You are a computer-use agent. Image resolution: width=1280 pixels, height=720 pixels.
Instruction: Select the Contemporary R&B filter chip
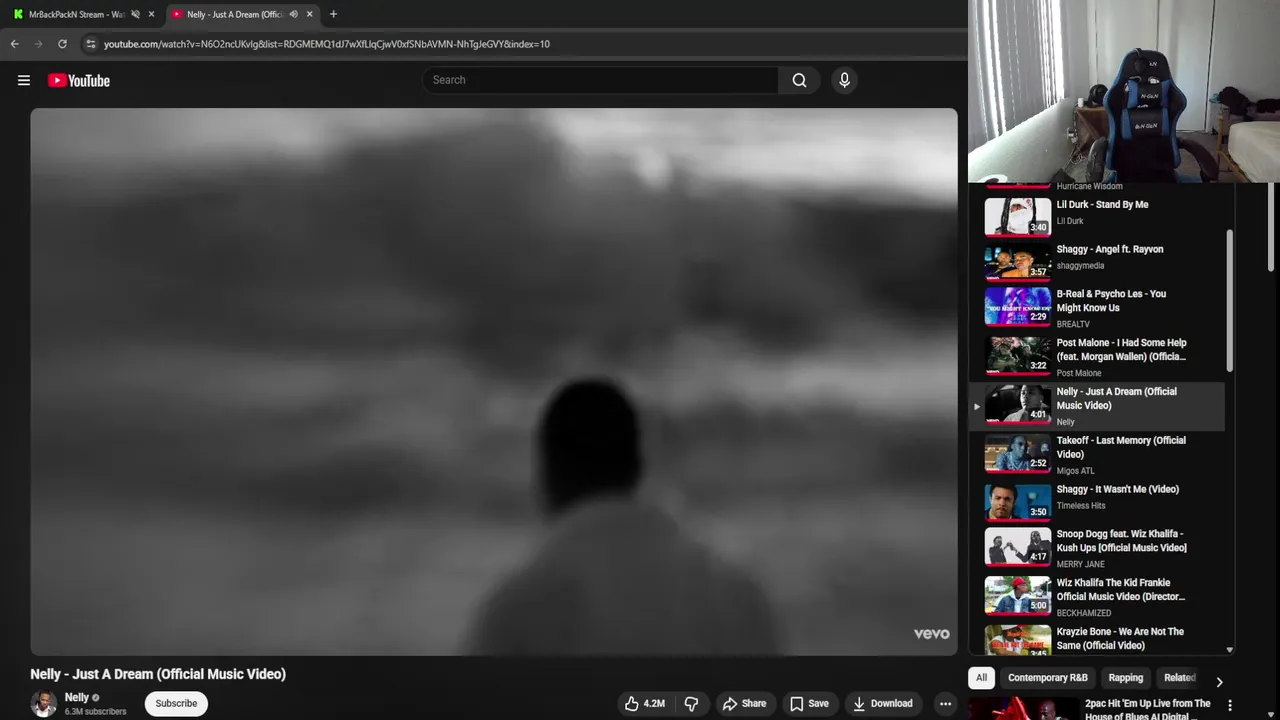click(1047, 678)
